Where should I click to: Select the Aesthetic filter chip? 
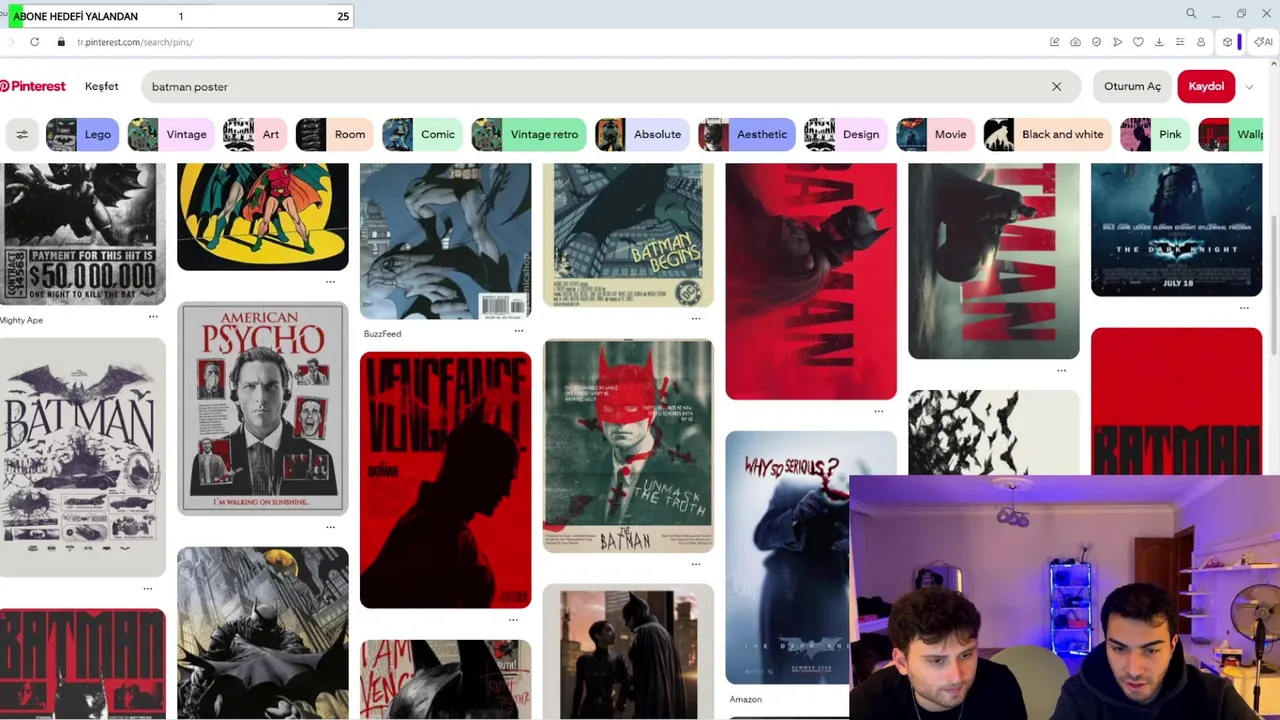tap(747, 134)
